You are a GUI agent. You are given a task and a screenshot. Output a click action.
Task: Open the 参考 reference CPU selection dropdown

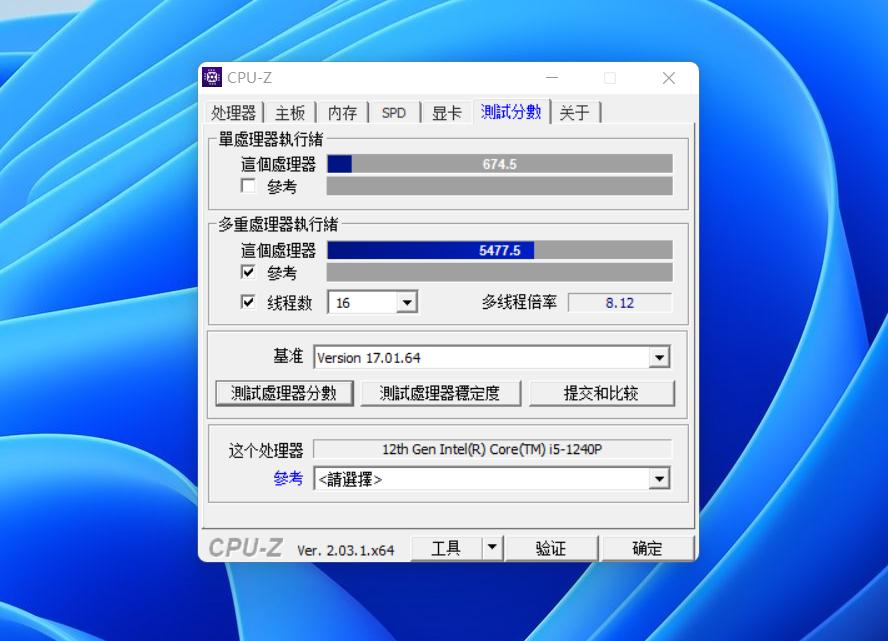[x=659, y=478]
